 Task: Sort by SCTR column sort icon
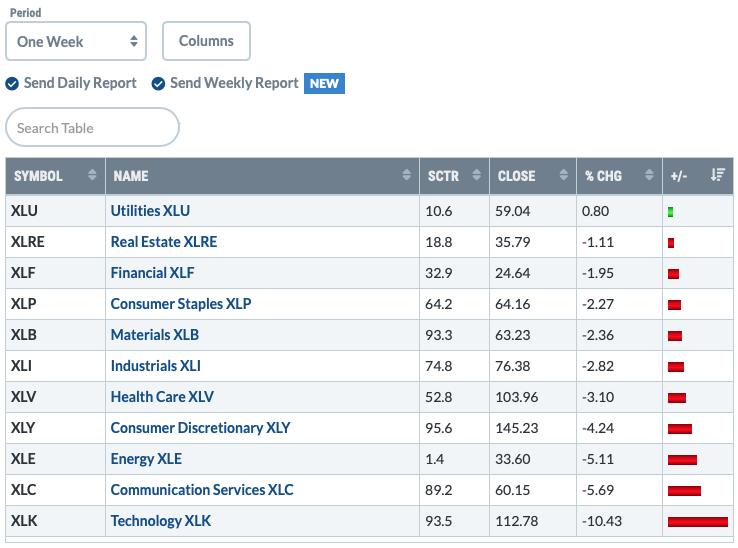476,175
